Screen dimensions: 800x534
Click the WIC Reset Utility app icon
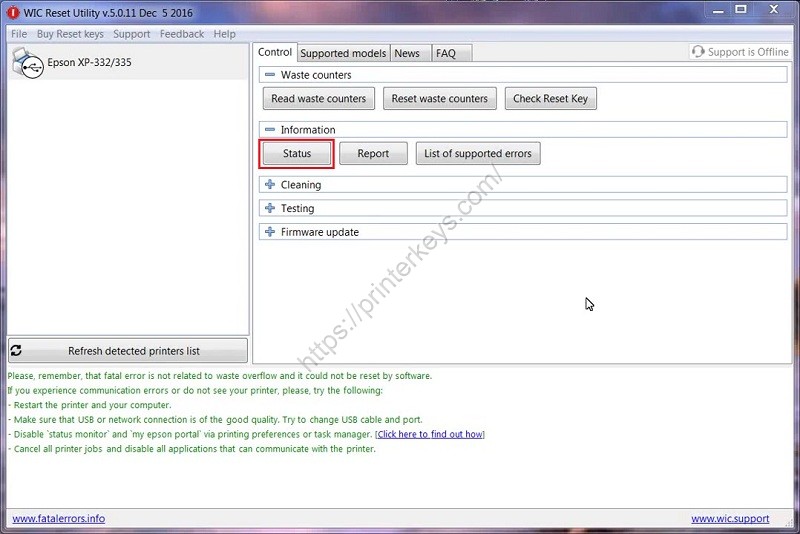tap(13, 13)
